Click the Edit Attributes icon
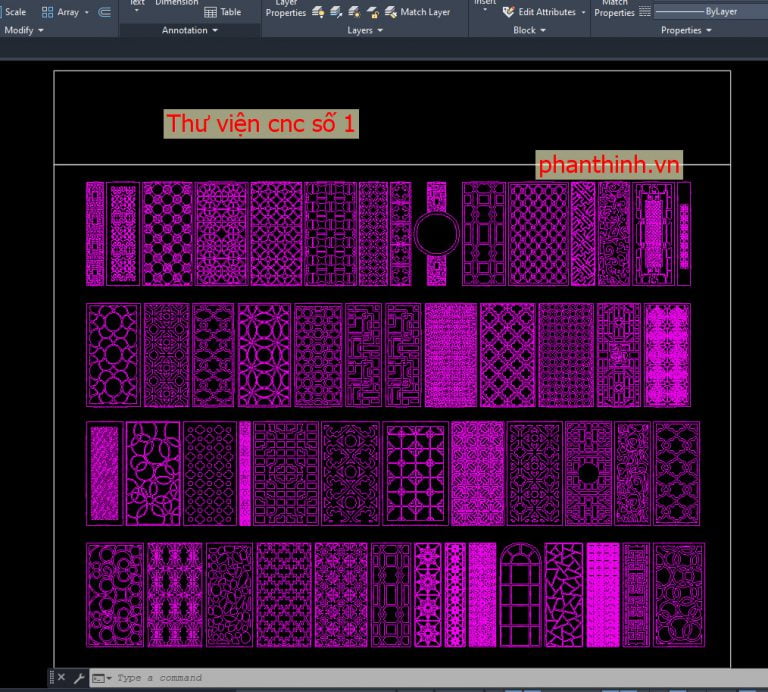768x692 pixels. click(x=508, y=12)
